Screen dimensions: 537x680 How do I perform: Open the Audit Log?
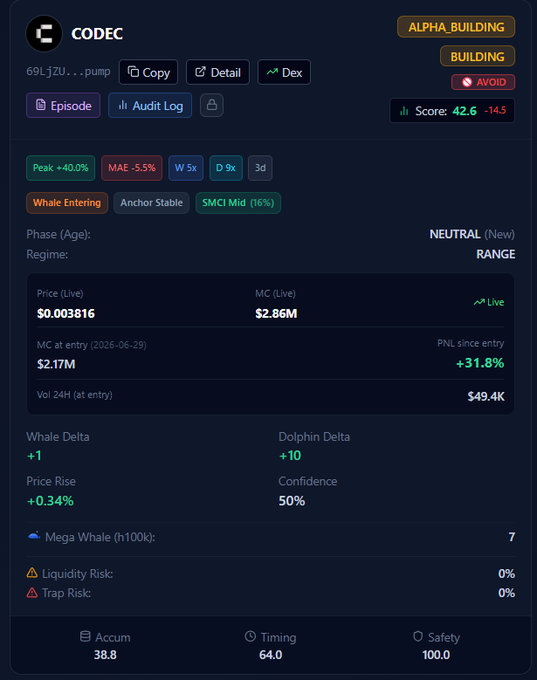(150, 105)
